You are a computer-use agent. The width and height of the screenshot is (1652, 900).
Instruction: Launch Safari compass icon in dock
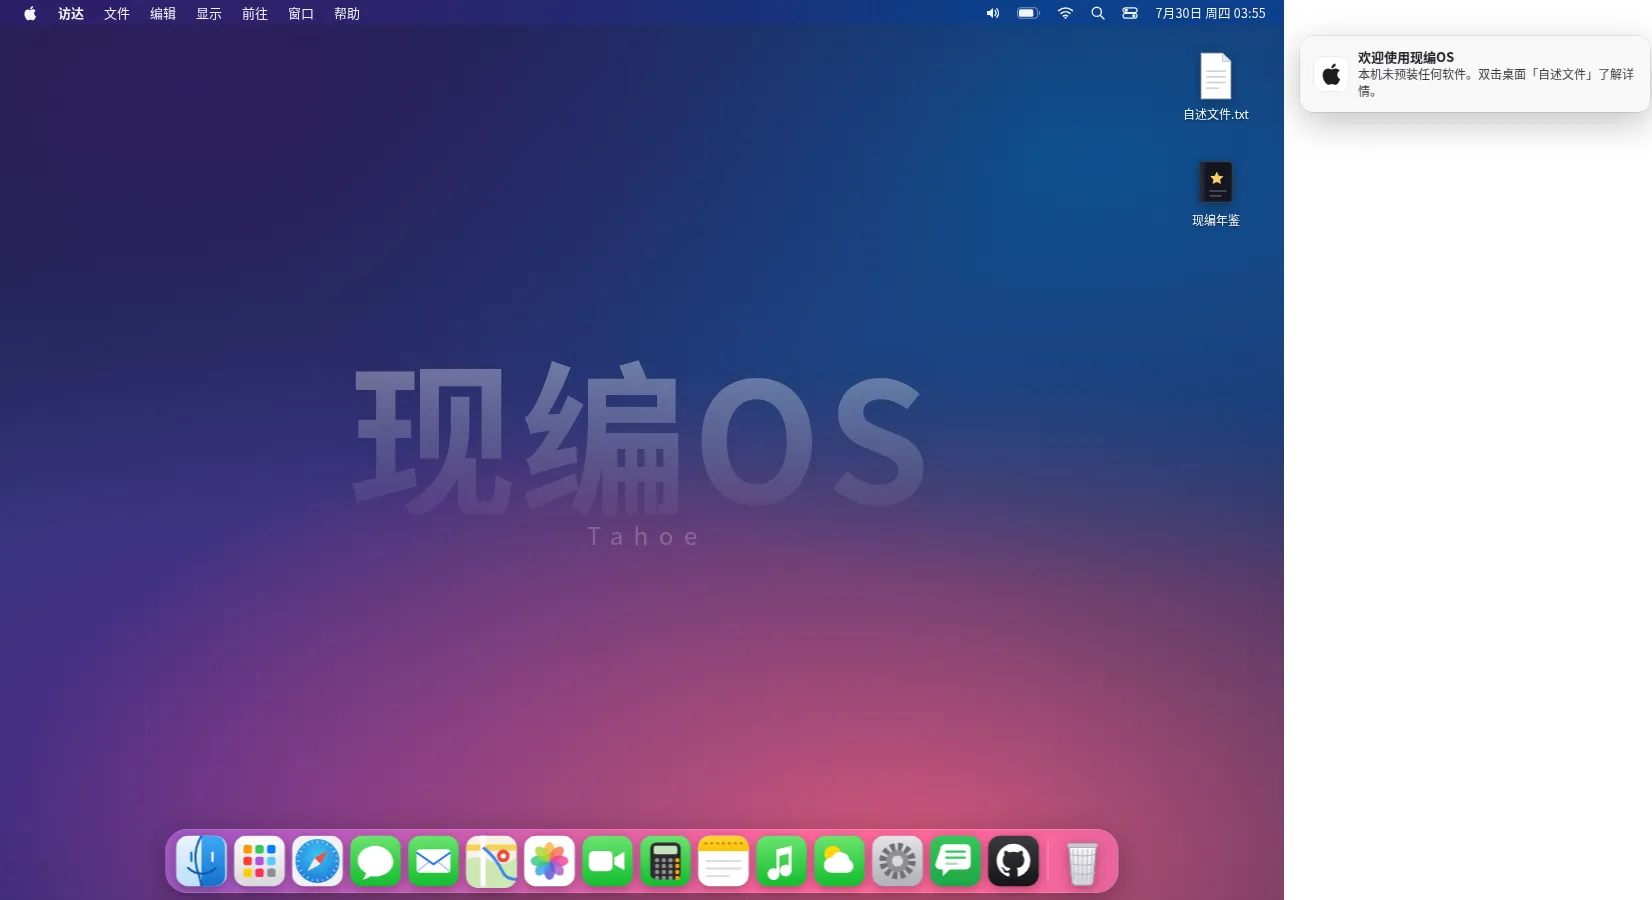[318, 861]
